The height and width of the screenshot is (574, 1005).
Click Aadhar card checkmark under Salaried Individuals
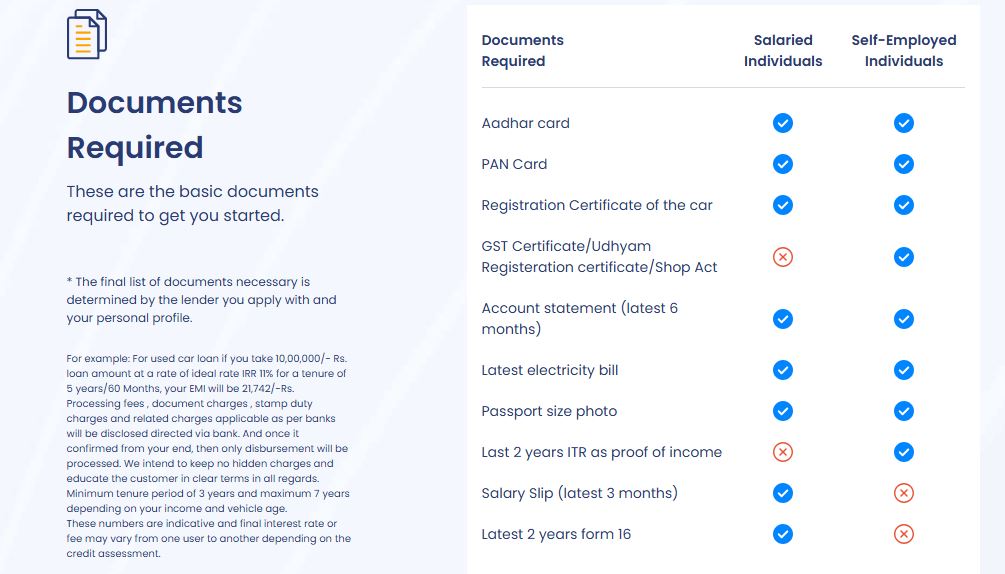[x=783, y=123]
